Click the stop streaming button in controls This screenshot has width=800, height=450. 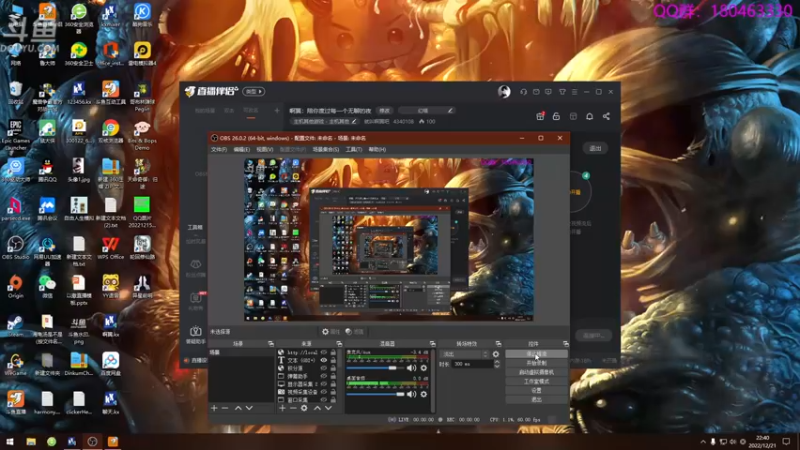(536, 354)
